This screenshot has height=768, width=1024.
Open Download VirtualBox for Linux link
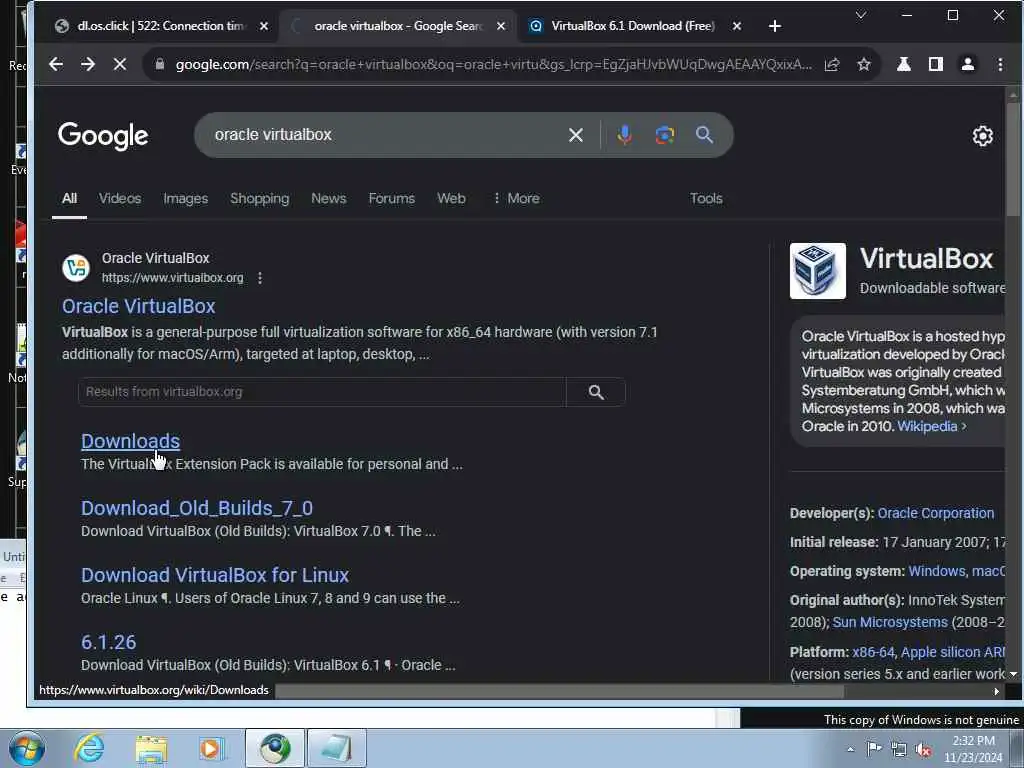[215, 575]
